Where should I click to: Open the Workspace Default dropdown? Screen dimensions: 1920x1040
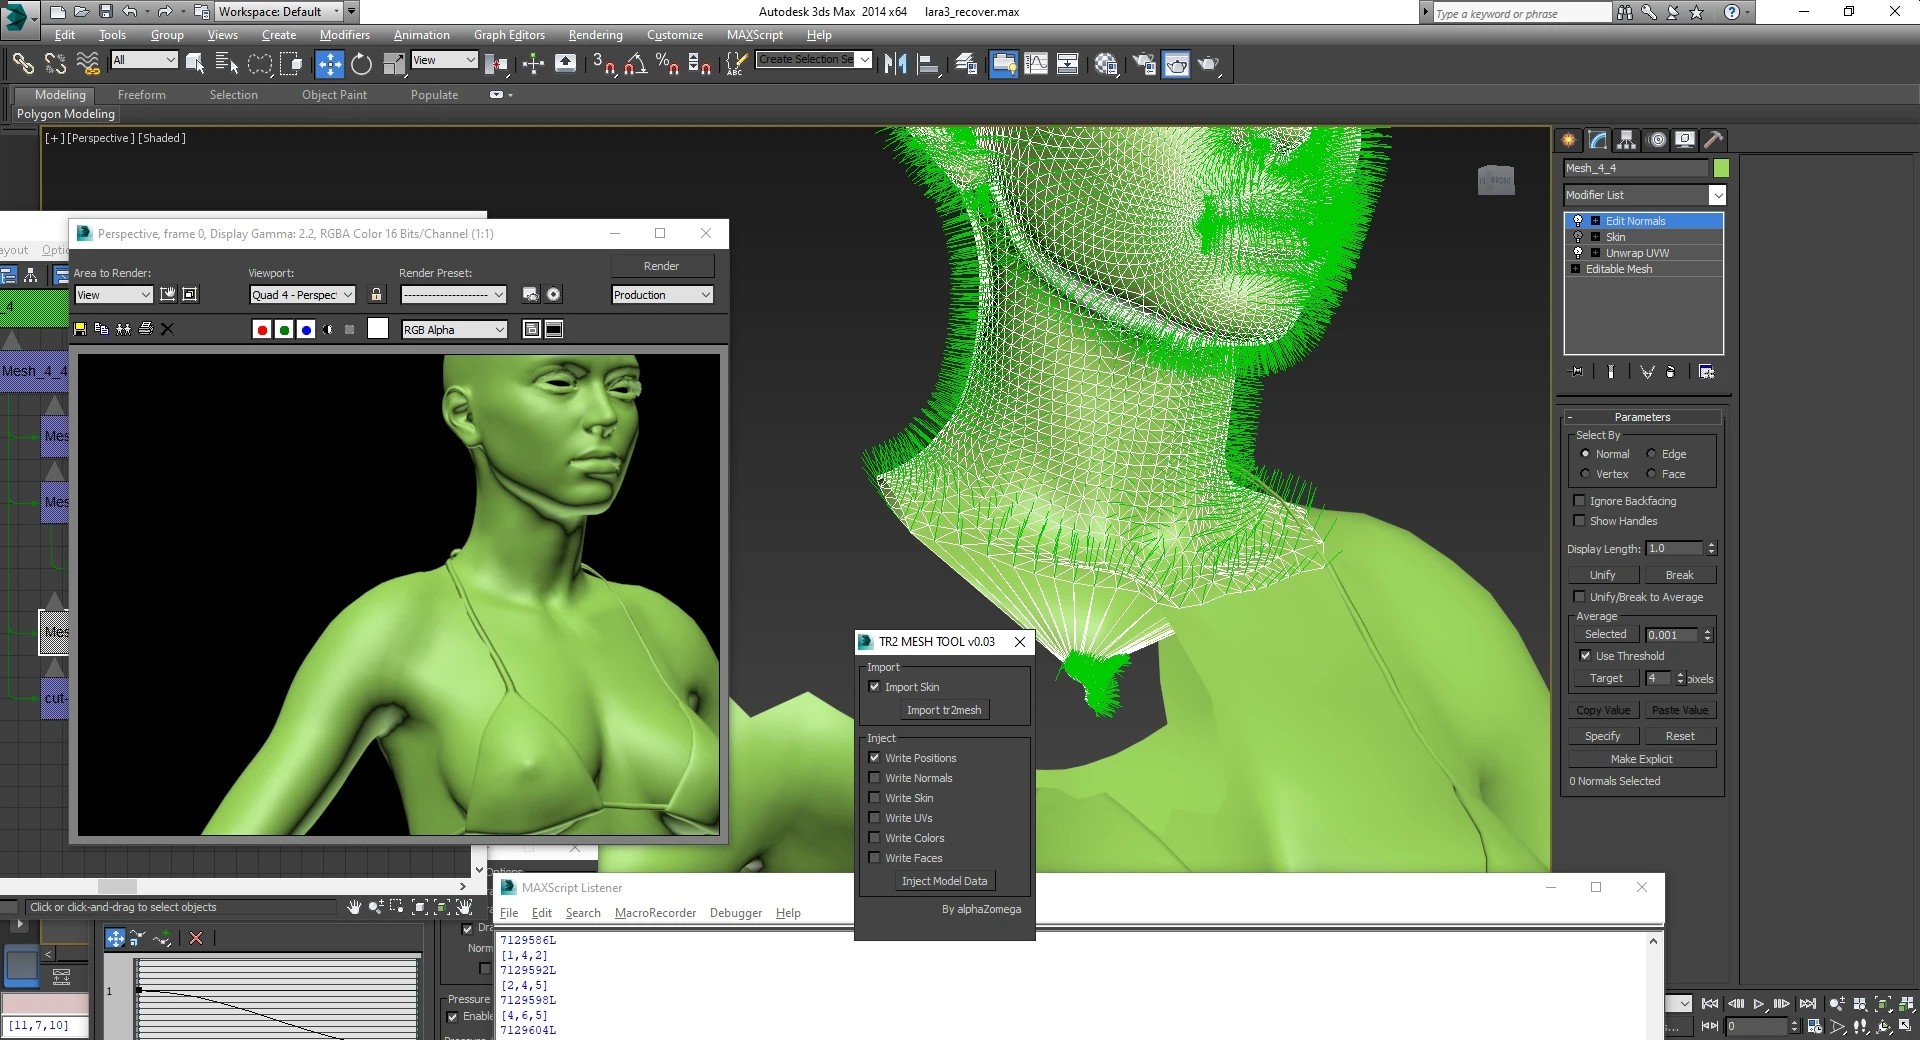tap(279, 12)
